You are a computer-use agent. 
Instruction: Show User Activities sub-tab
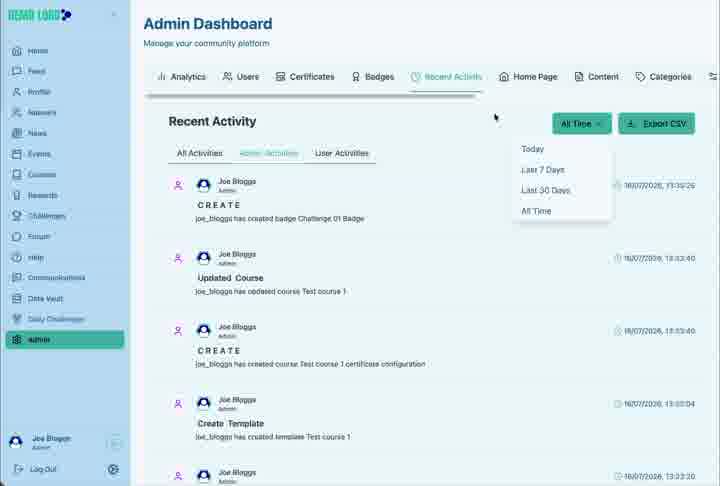click(x=342, y=153)
